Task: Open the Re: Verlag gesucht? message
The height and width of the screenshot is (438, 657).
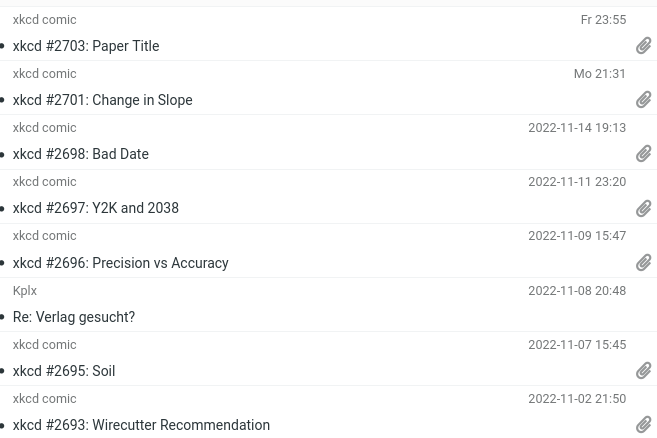Action: [x=74, y=317]
